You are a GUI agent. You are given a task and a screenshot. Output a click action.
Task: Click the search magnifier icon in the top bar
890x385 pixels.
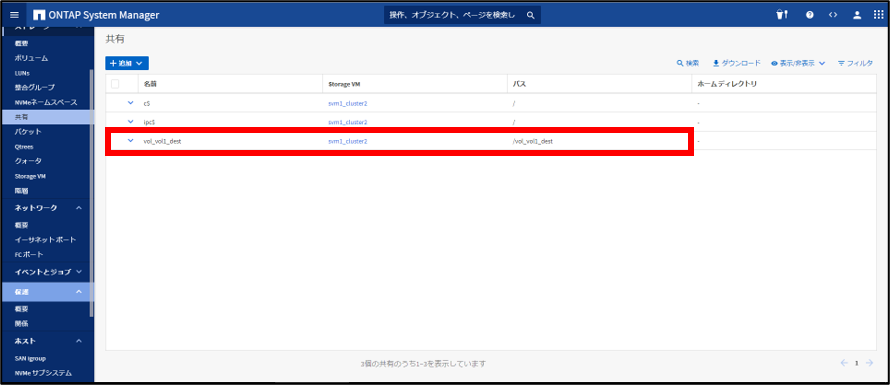pos(531,15)
